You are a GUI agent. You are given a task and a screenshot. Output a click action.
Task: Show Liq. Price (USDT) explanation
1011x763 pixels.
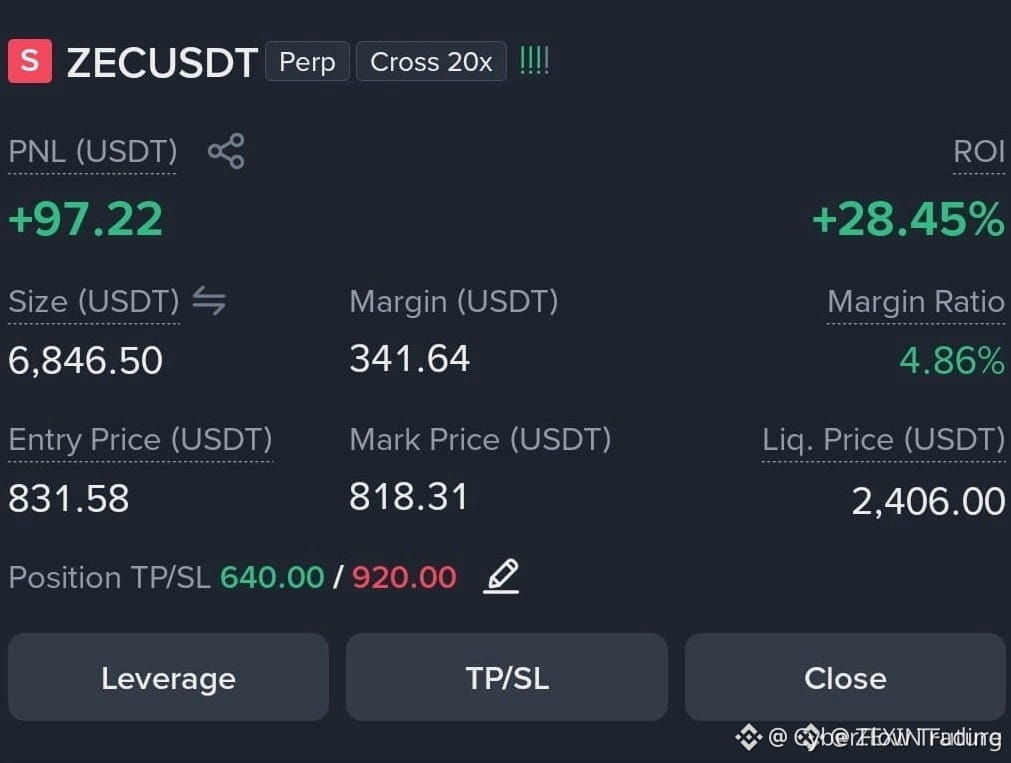(x=883, y=440)
